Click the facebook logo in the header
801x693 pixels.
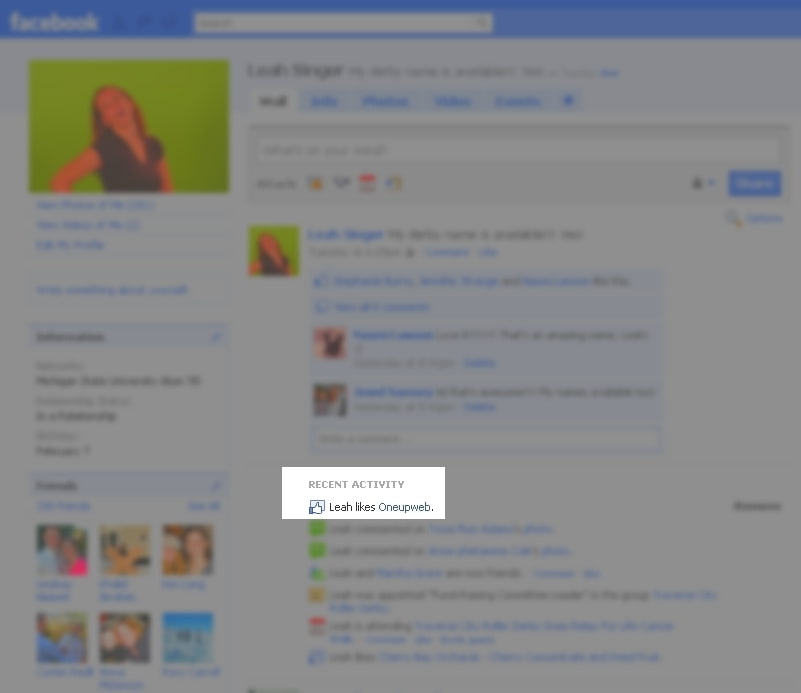point(54,22)
